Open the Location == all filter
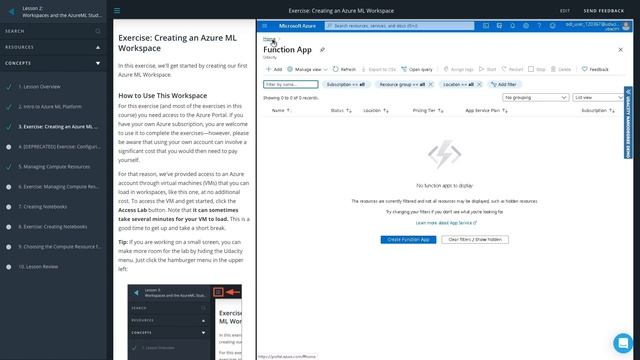 coord(458,84)
